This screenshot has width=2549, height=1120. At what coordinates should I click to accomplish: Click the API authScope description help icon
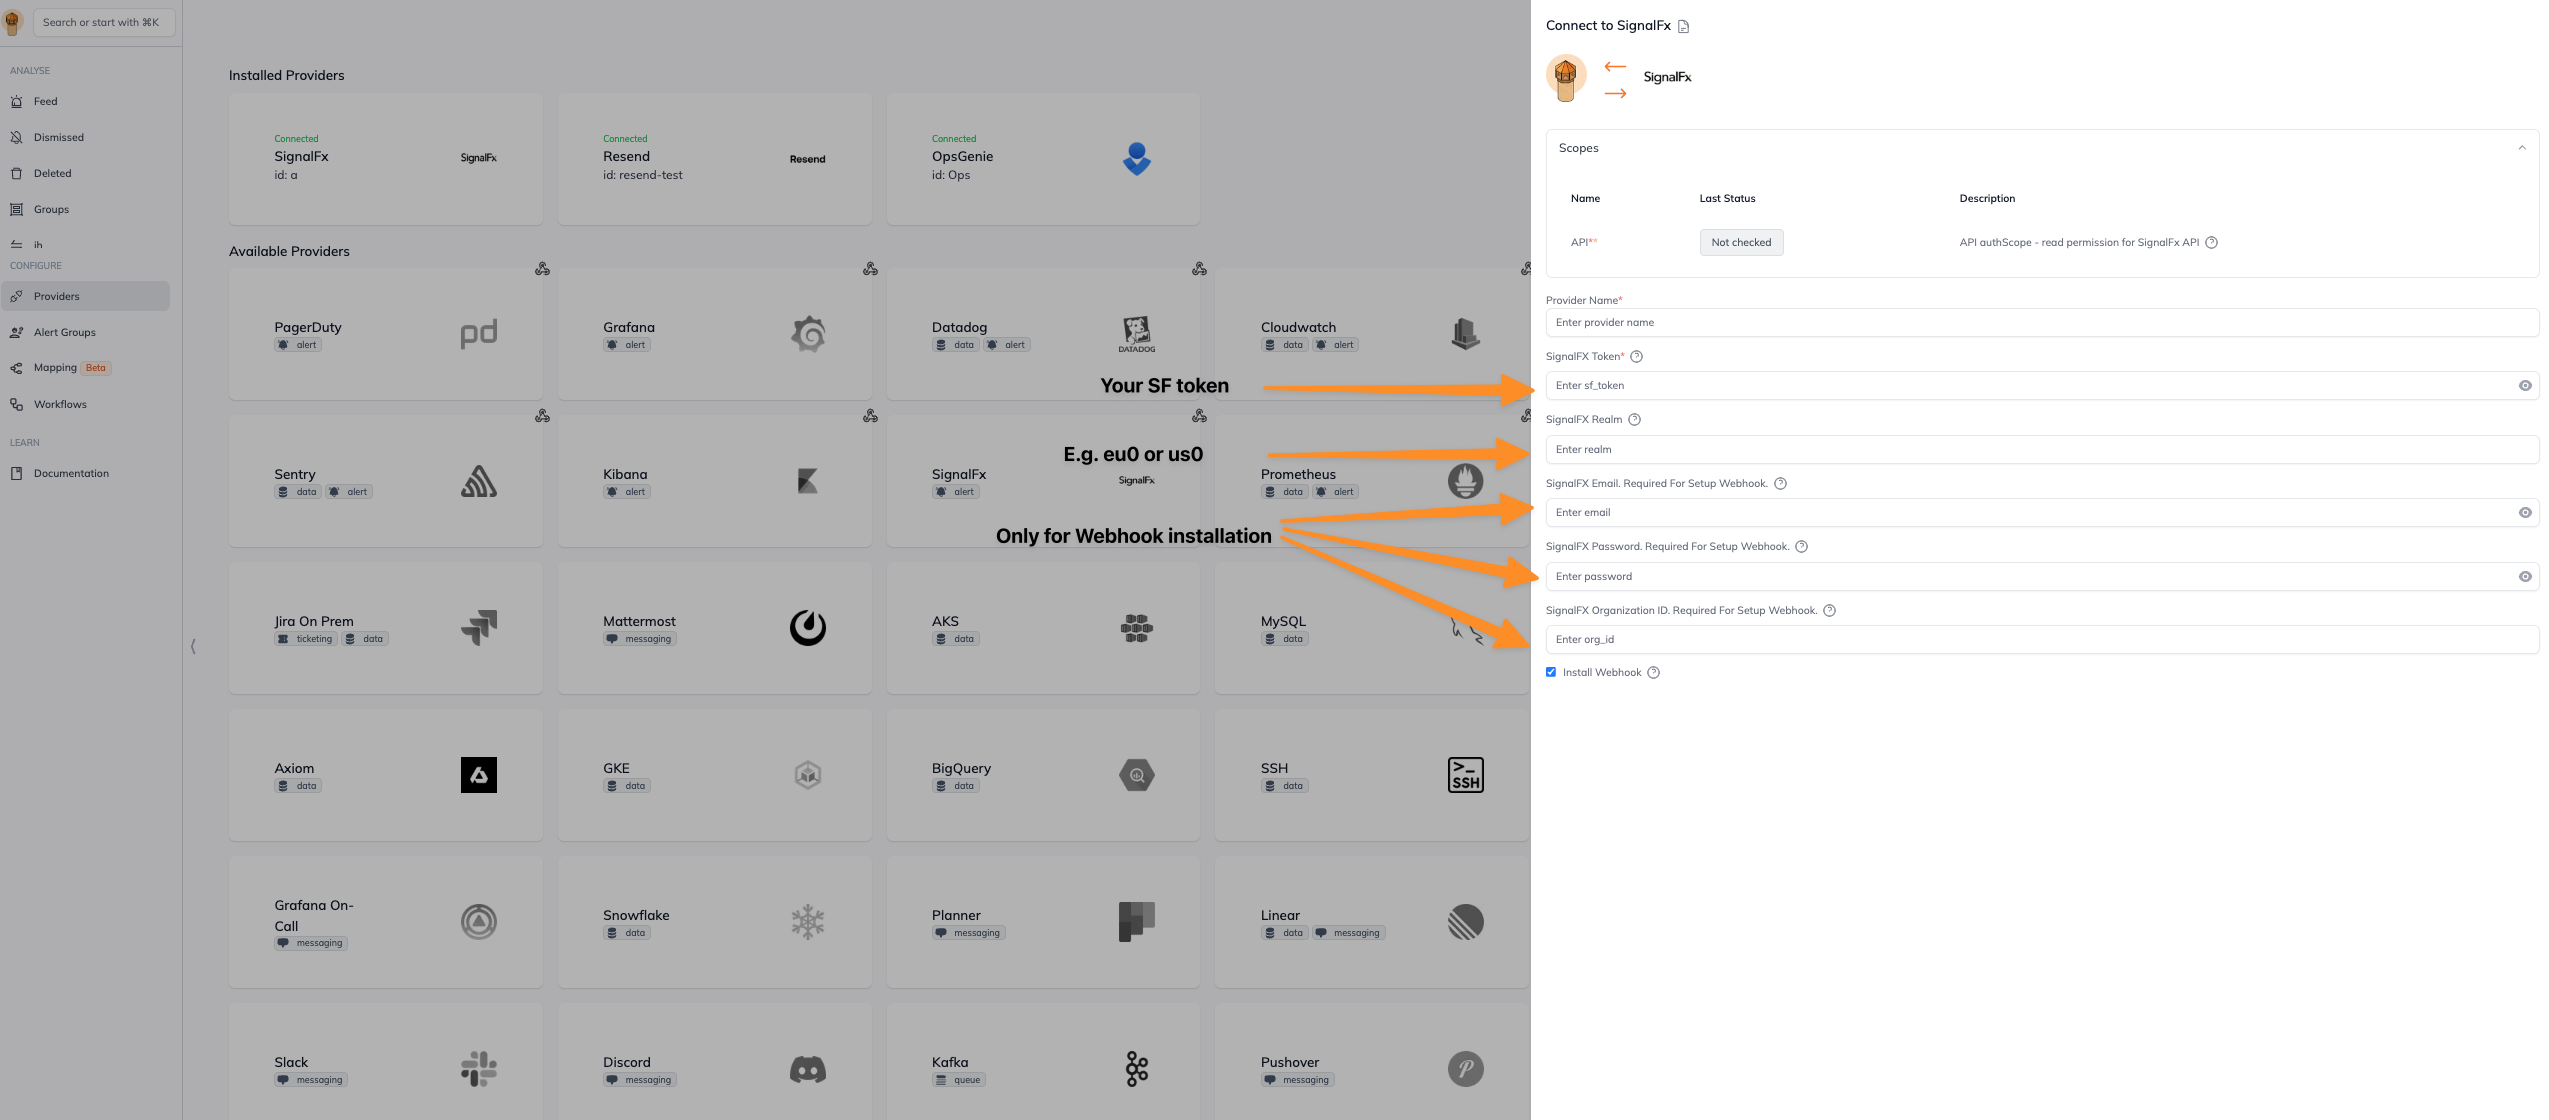pos(2211,243)
